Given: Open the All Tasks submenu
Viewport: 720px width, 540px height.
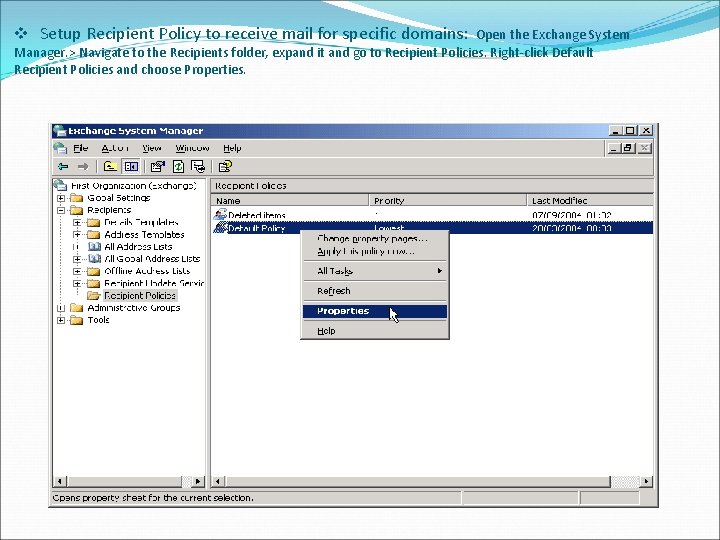Looking at the screenshot, I should pos(375,271).
